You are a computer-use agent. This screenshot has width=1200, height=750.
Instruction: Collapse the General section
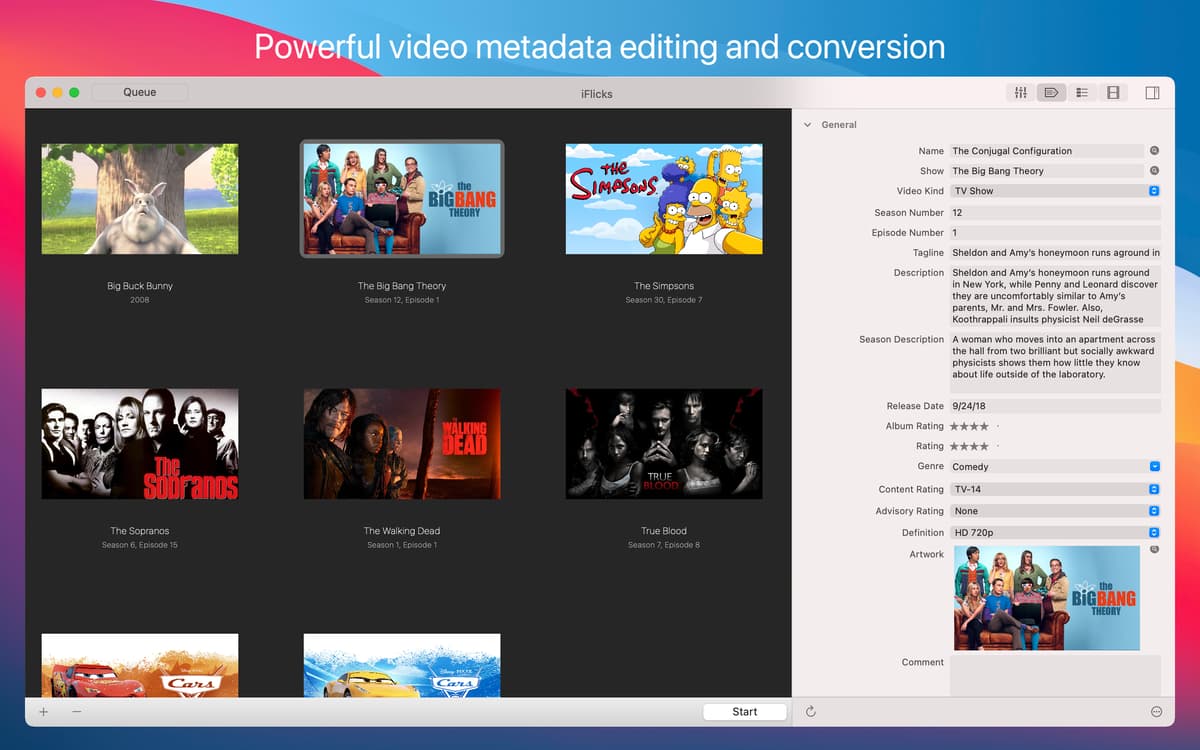tap(807, 124)
